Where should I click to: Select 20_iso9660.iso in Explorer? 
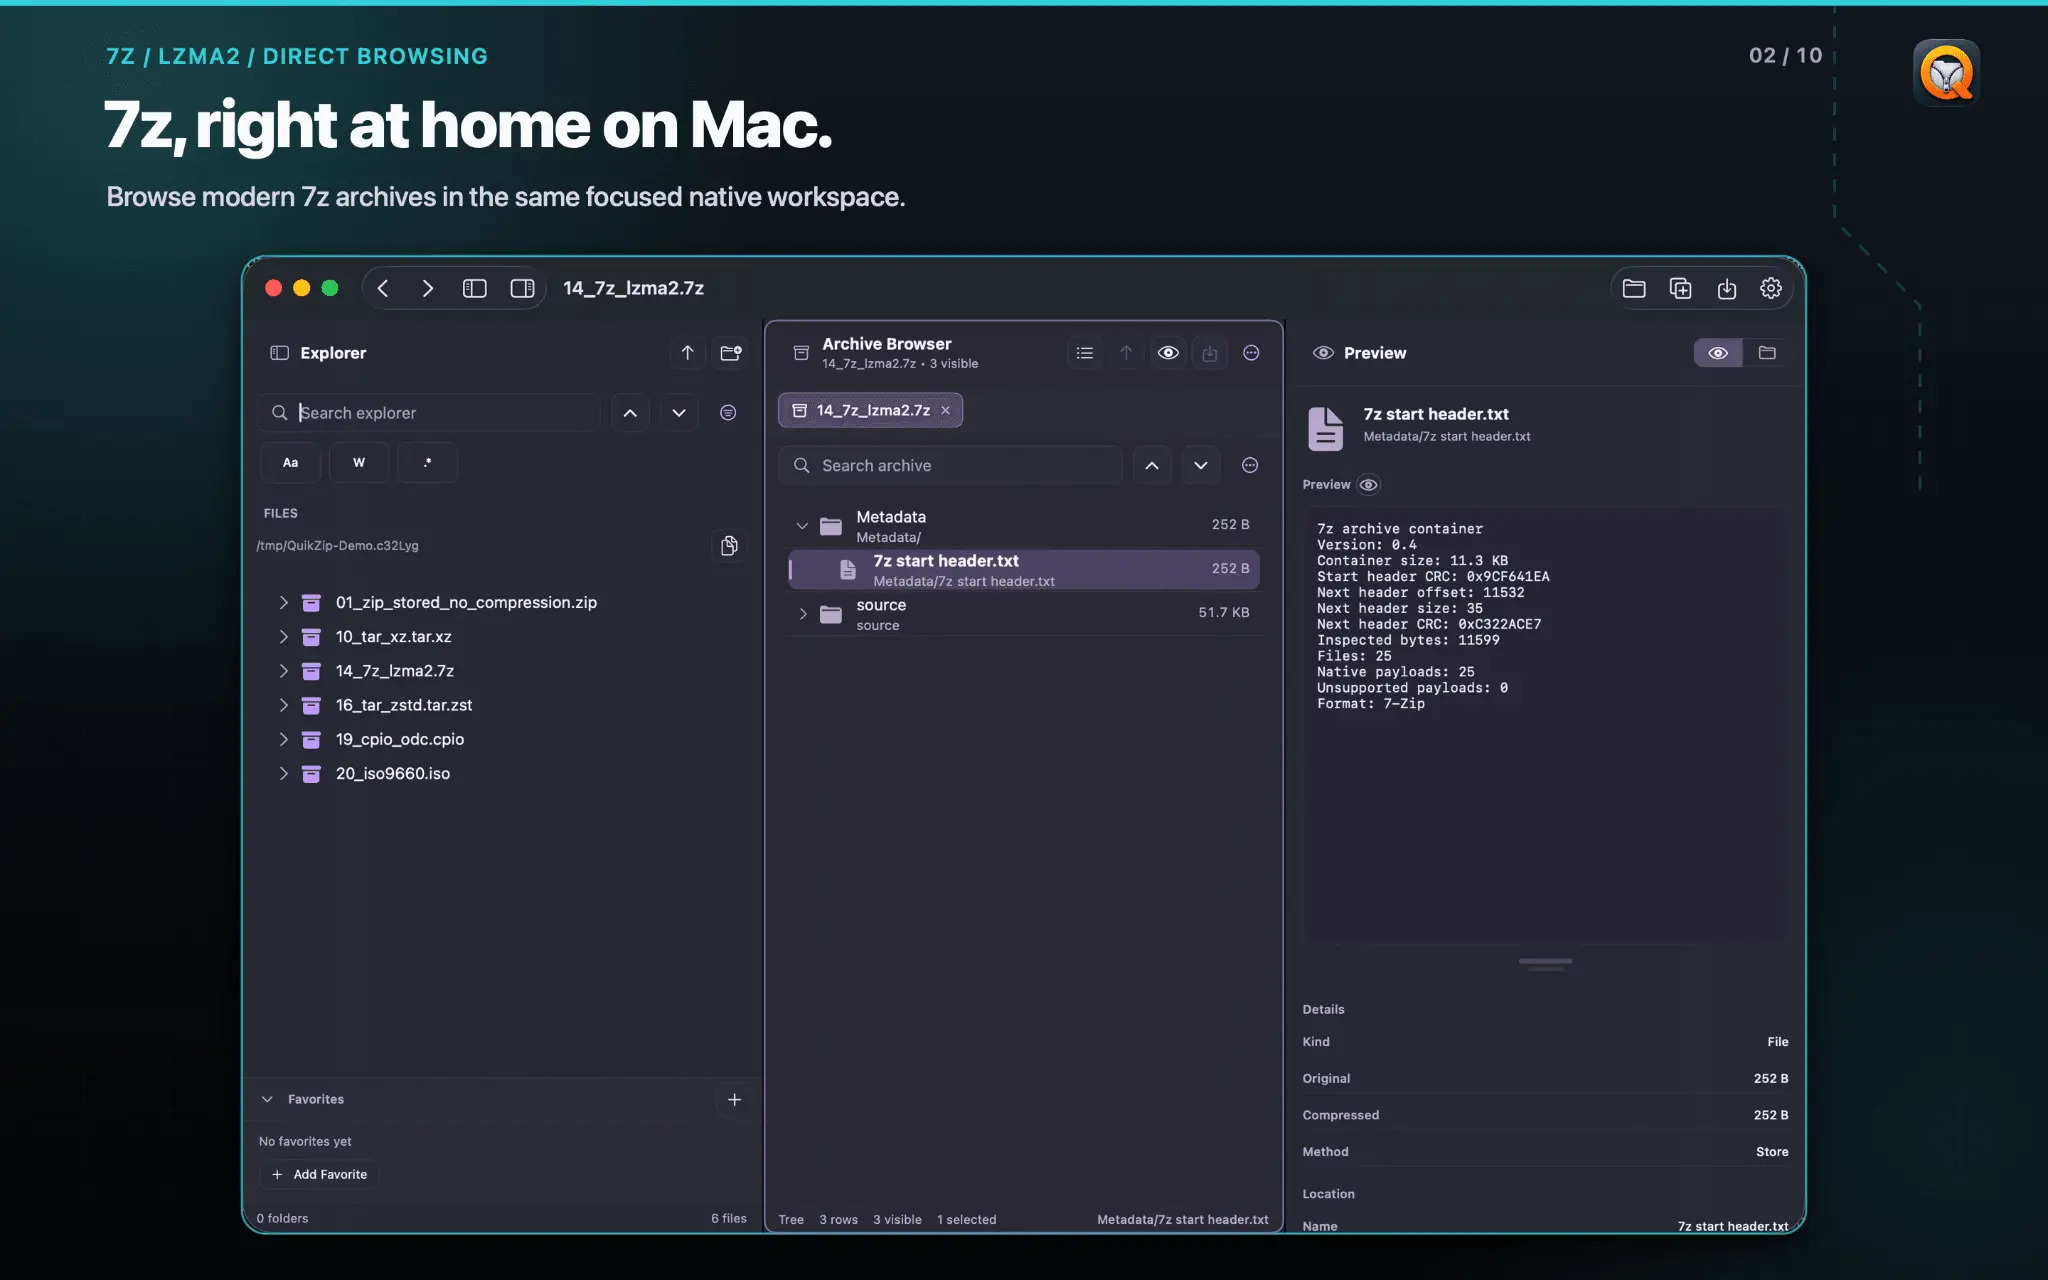(x=392, y=774)
